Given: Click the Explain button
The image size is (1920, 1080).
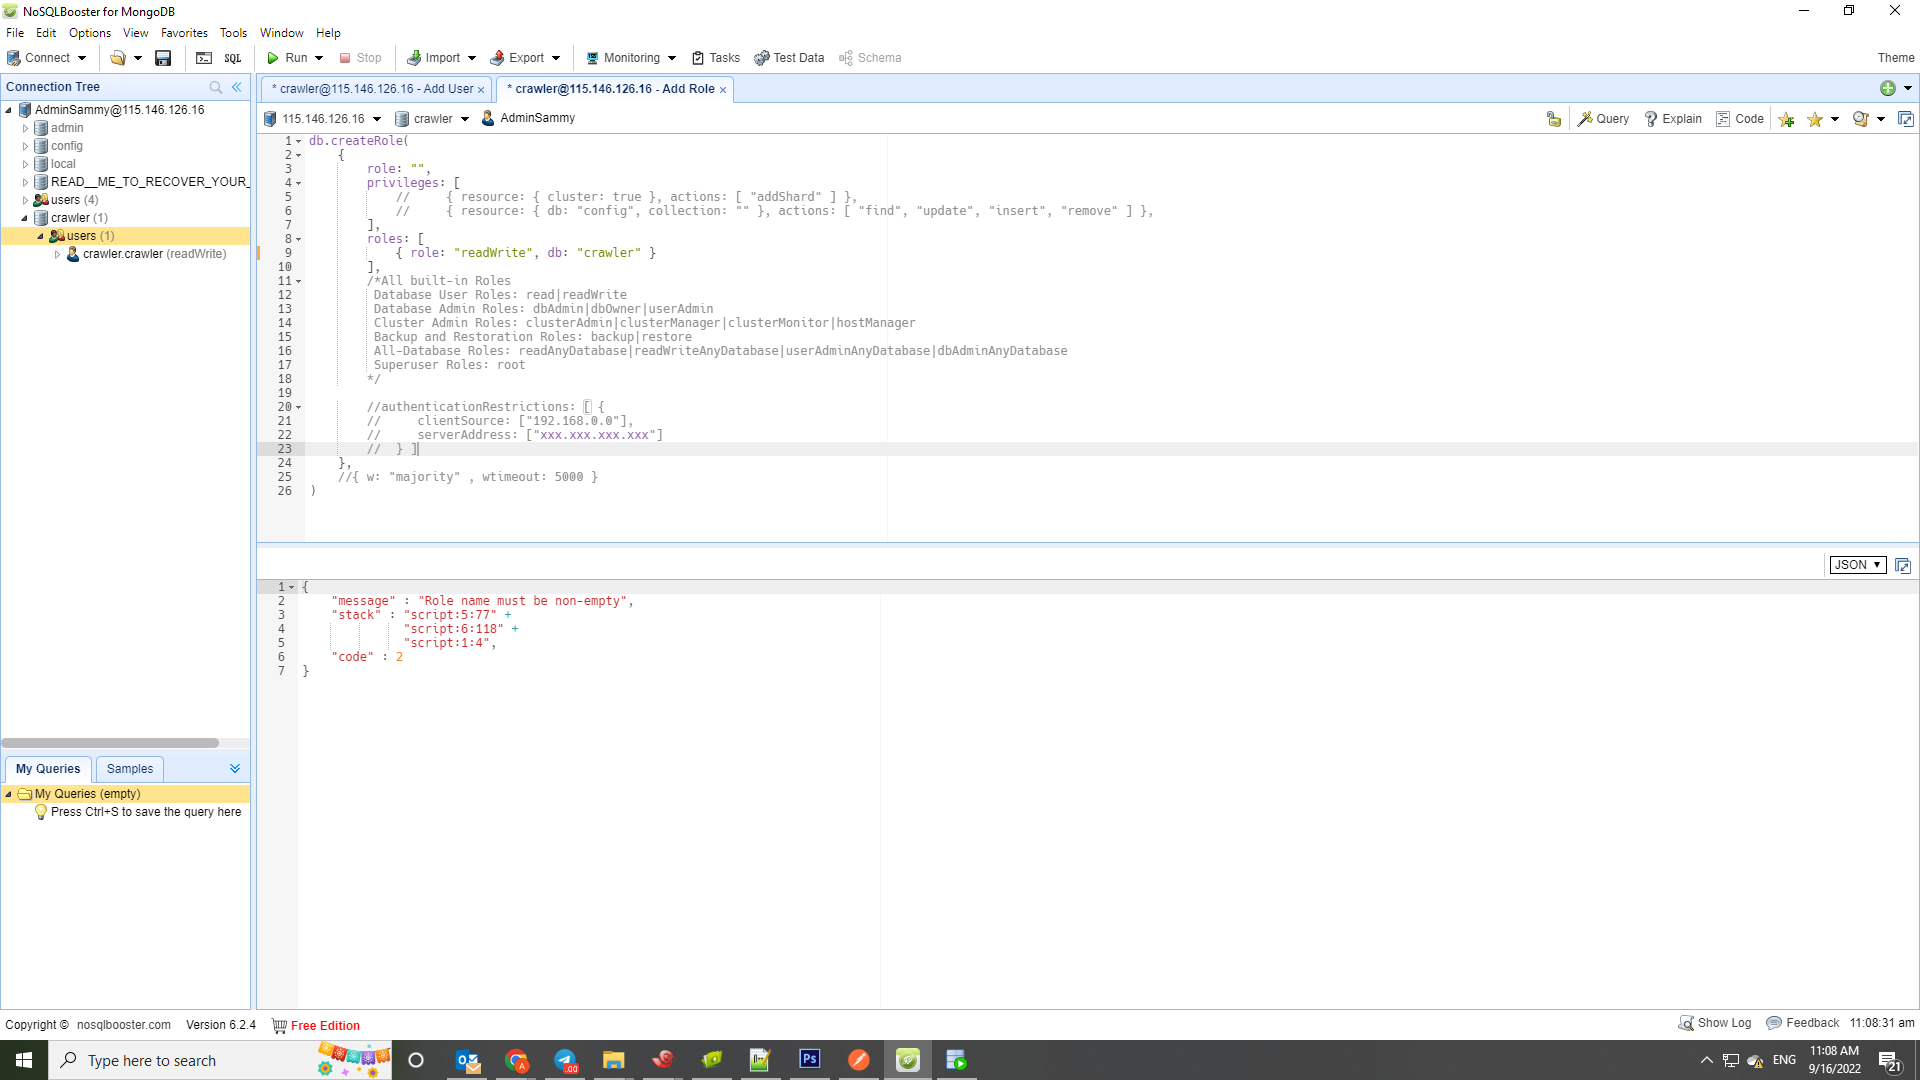Looking at the screenshot, I should pos(1673,119).
